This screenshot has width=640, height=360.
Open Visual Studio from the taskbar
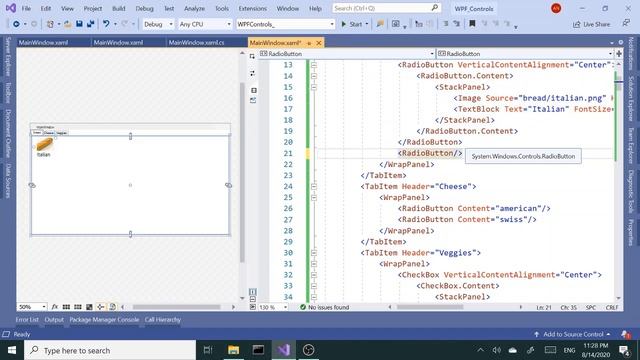coord(284,350)
